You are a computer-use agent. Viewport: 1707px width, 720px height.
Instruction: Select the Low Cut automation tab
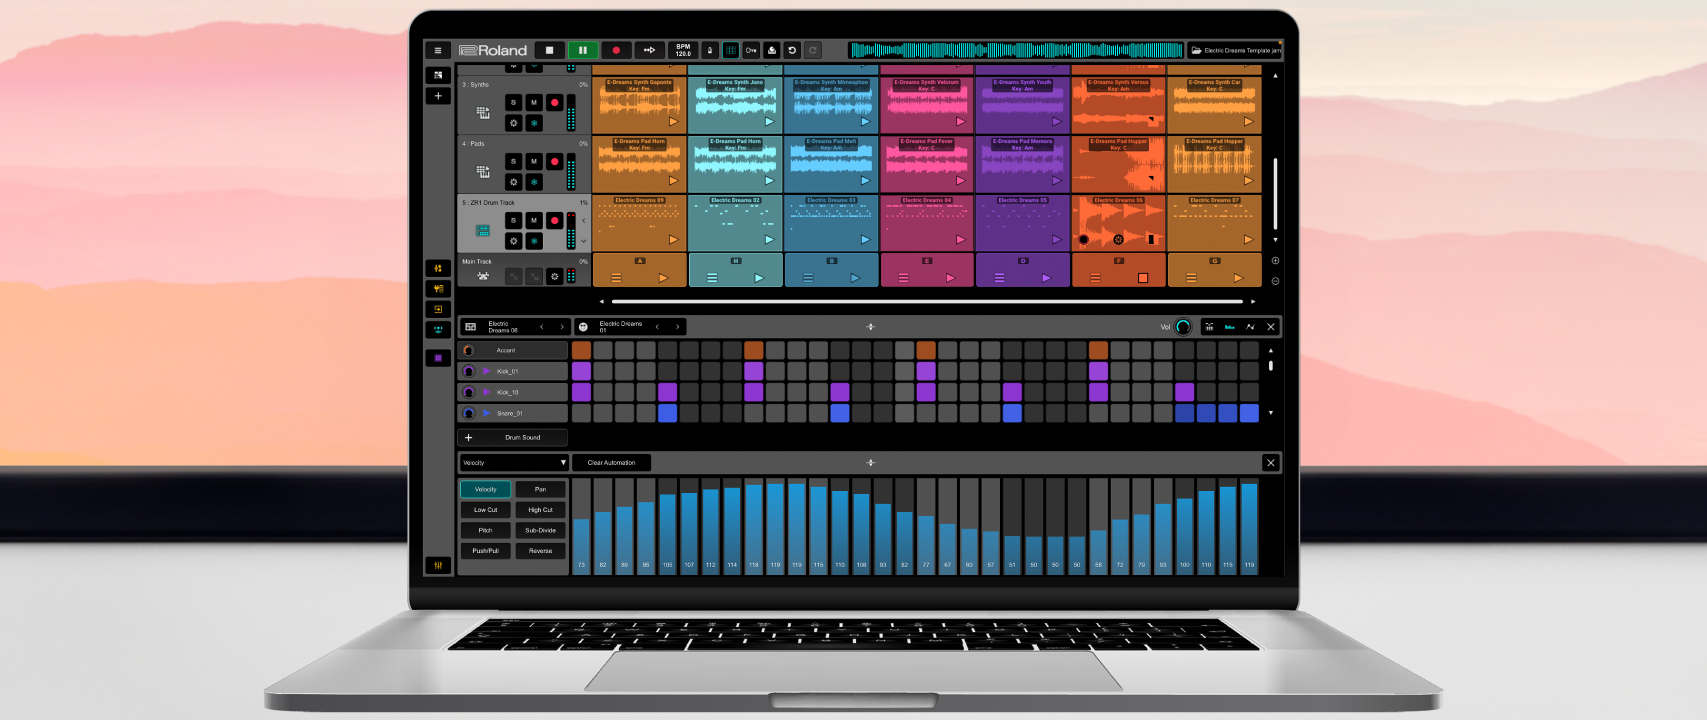[485, 510]
